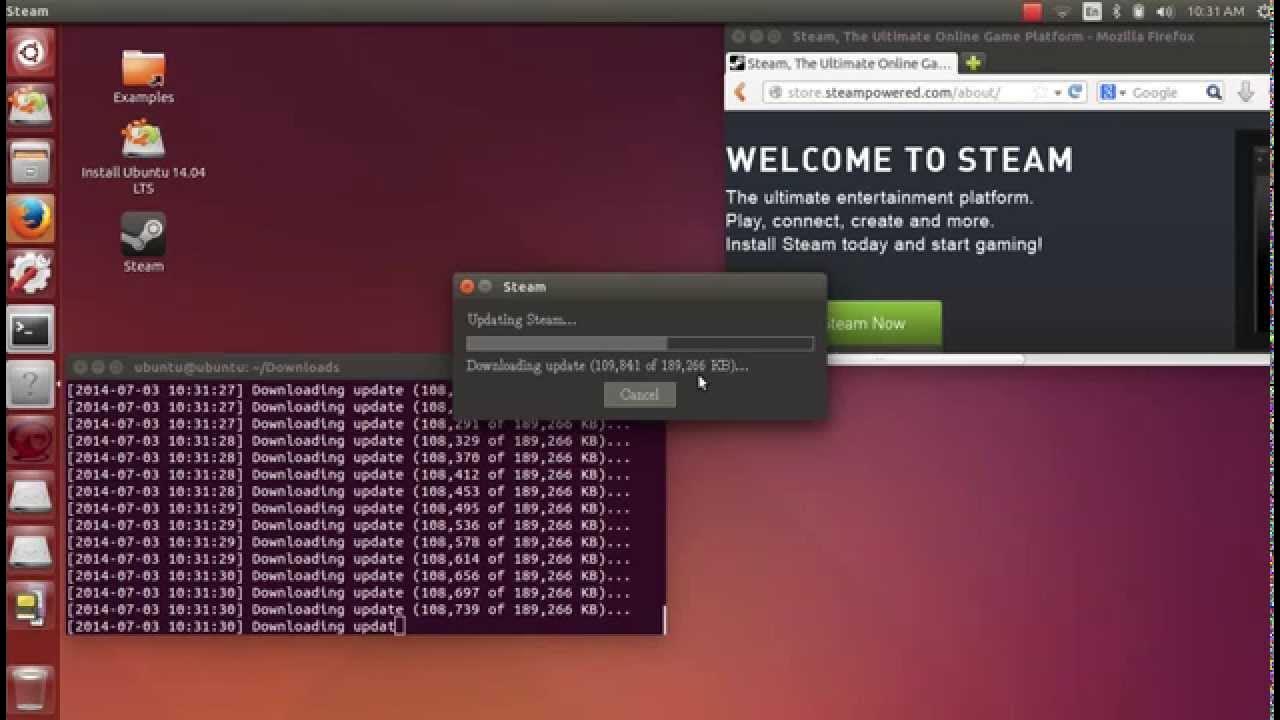Click the WELCOME TO STEAM heading

[x=900, y=160]
